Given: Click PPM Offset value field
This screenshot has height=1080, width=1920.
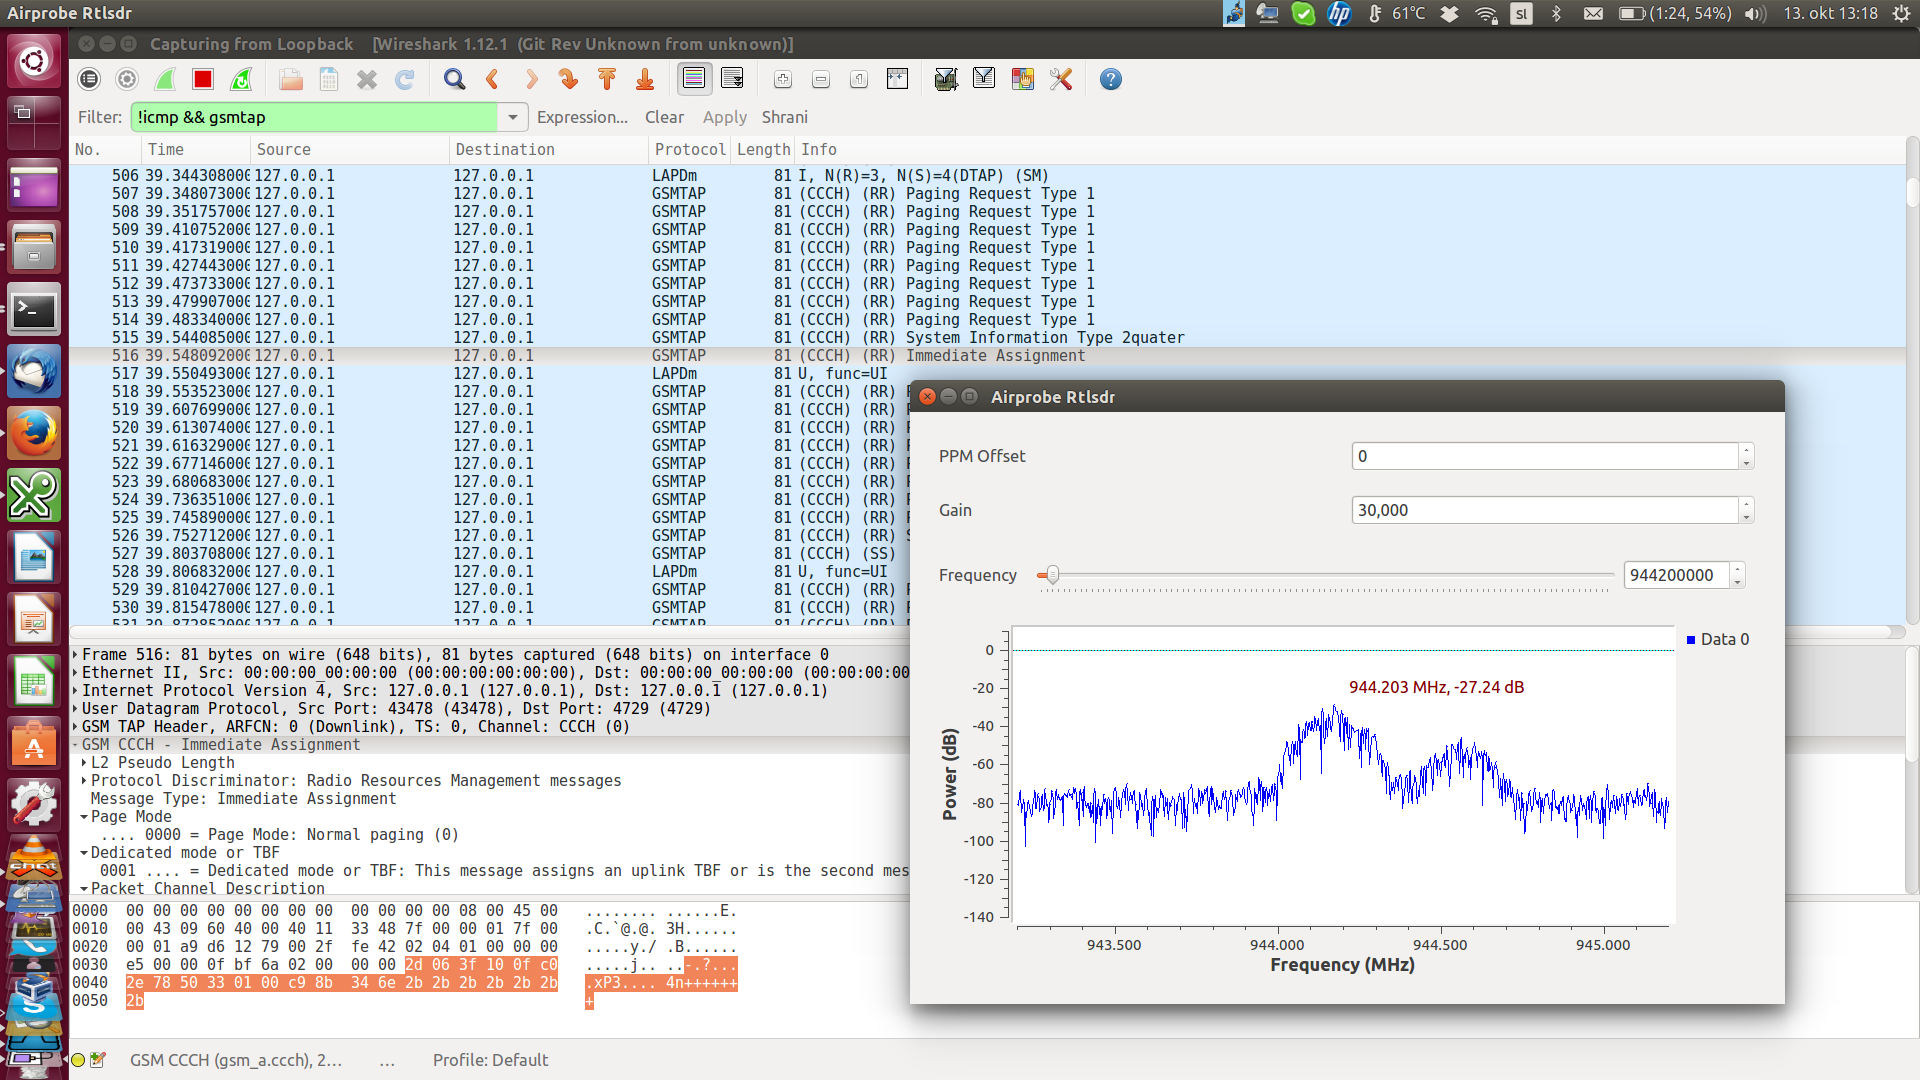Looking at the screenshot, I should click(1544, 456).
